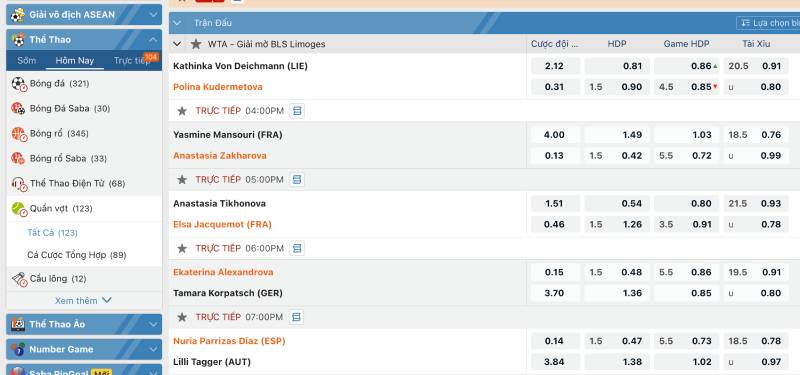Favorite WTA Giải mở BLS Limoges star
This screenshot has height=375, width=800.
[x=196, y=44]
